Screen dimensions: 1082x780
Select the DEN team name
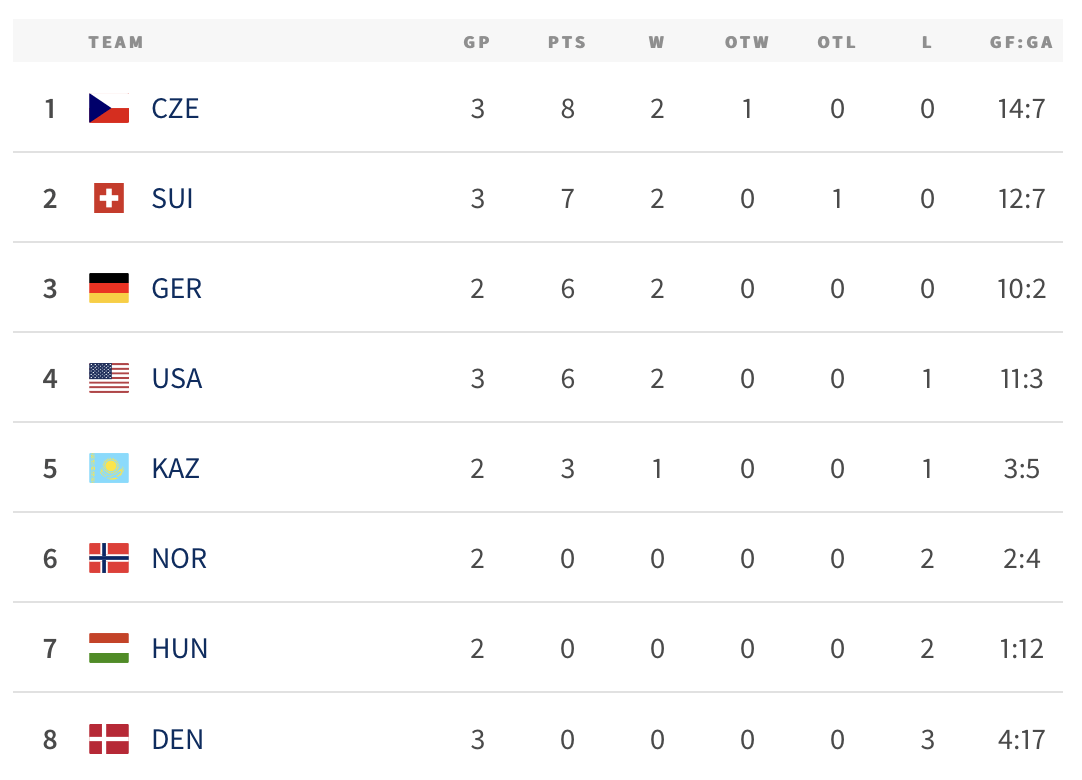[x=177, y=740]
